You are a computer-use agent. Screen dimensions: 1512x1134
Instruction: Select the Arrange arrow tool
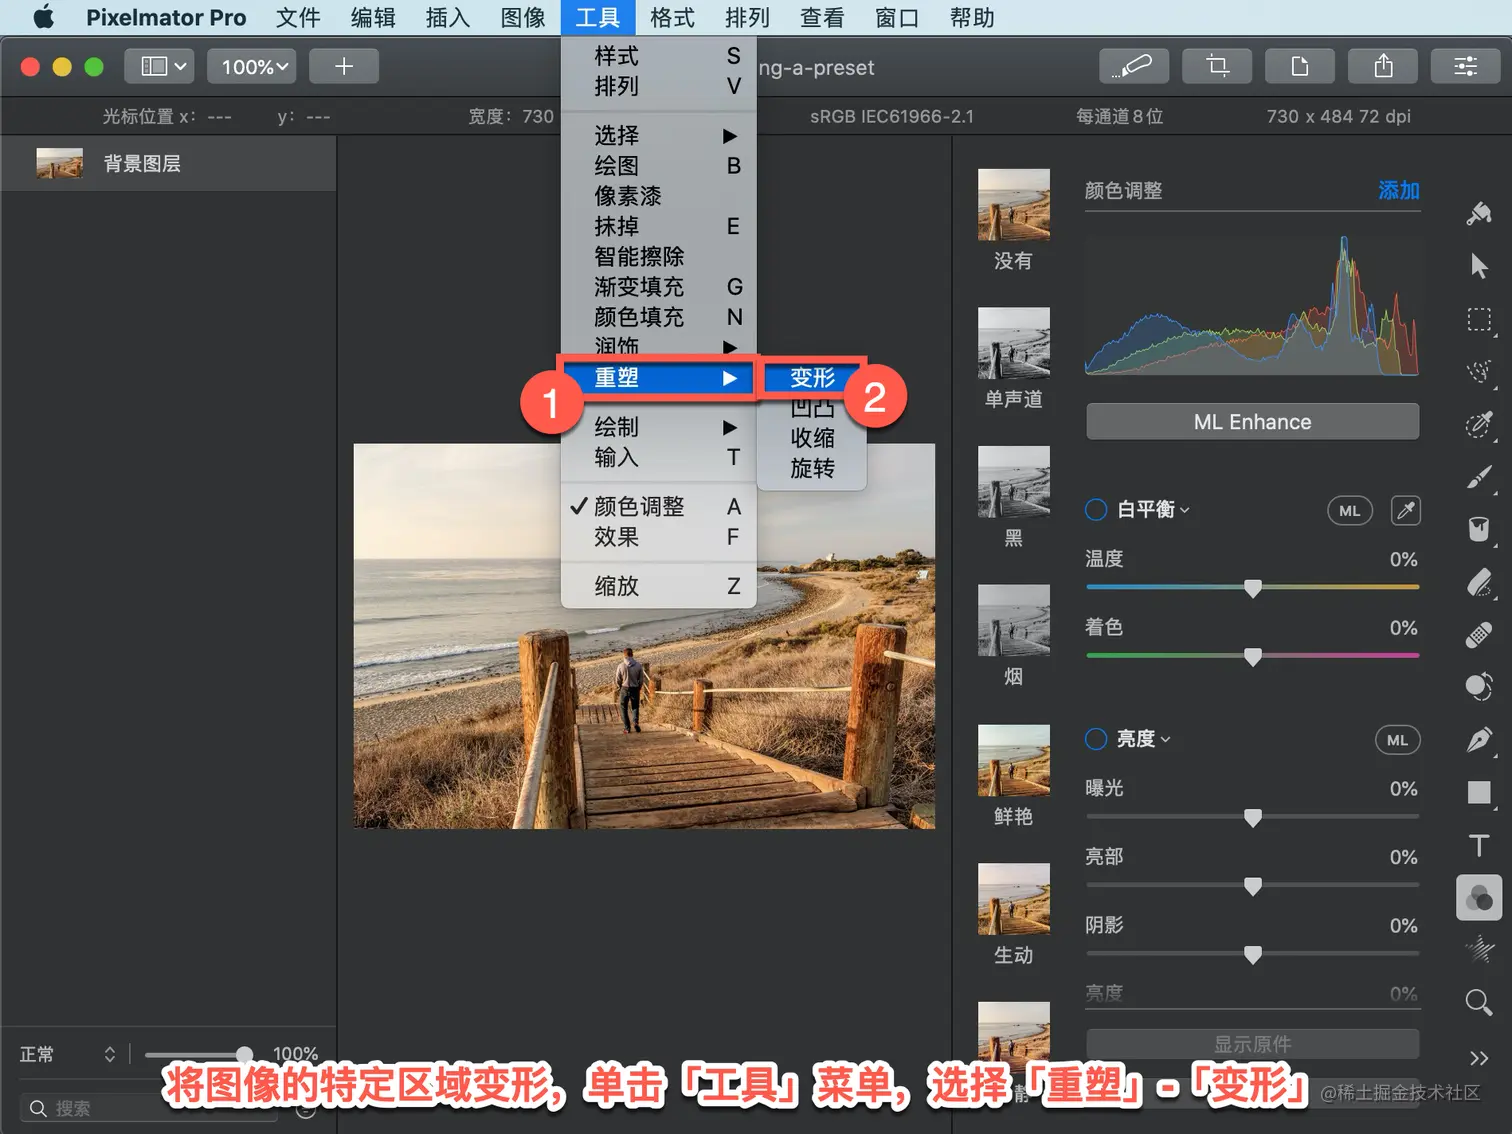coord(1479,266)
